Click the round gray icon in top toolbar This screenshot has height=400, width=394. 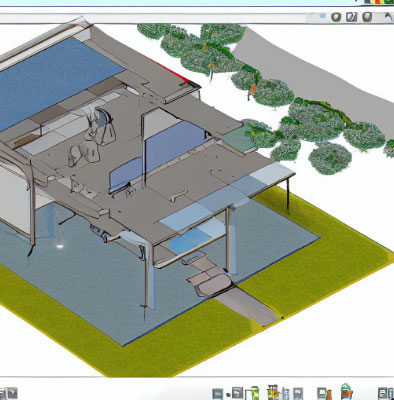tap(336, 17)
